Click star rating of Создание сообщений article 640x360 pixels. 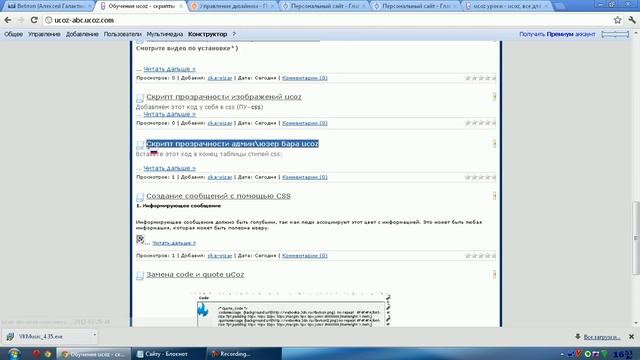[480, 256]
